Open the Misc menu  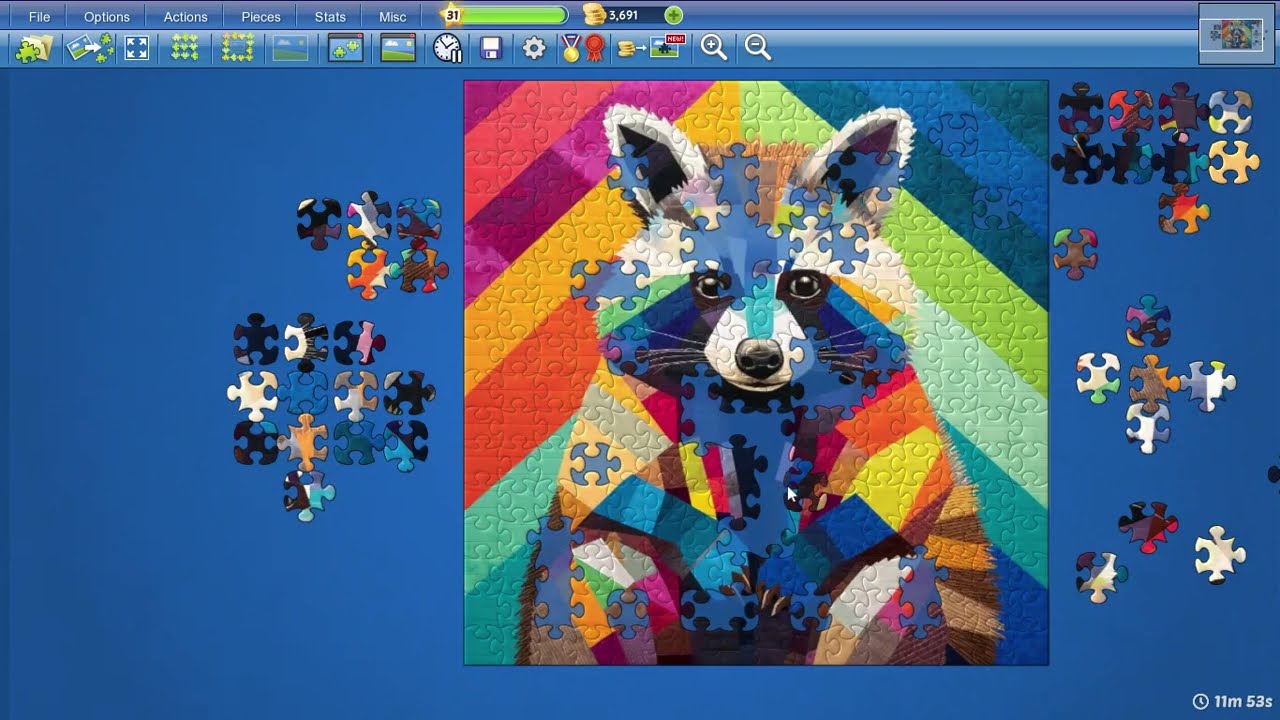pos(393,16)
